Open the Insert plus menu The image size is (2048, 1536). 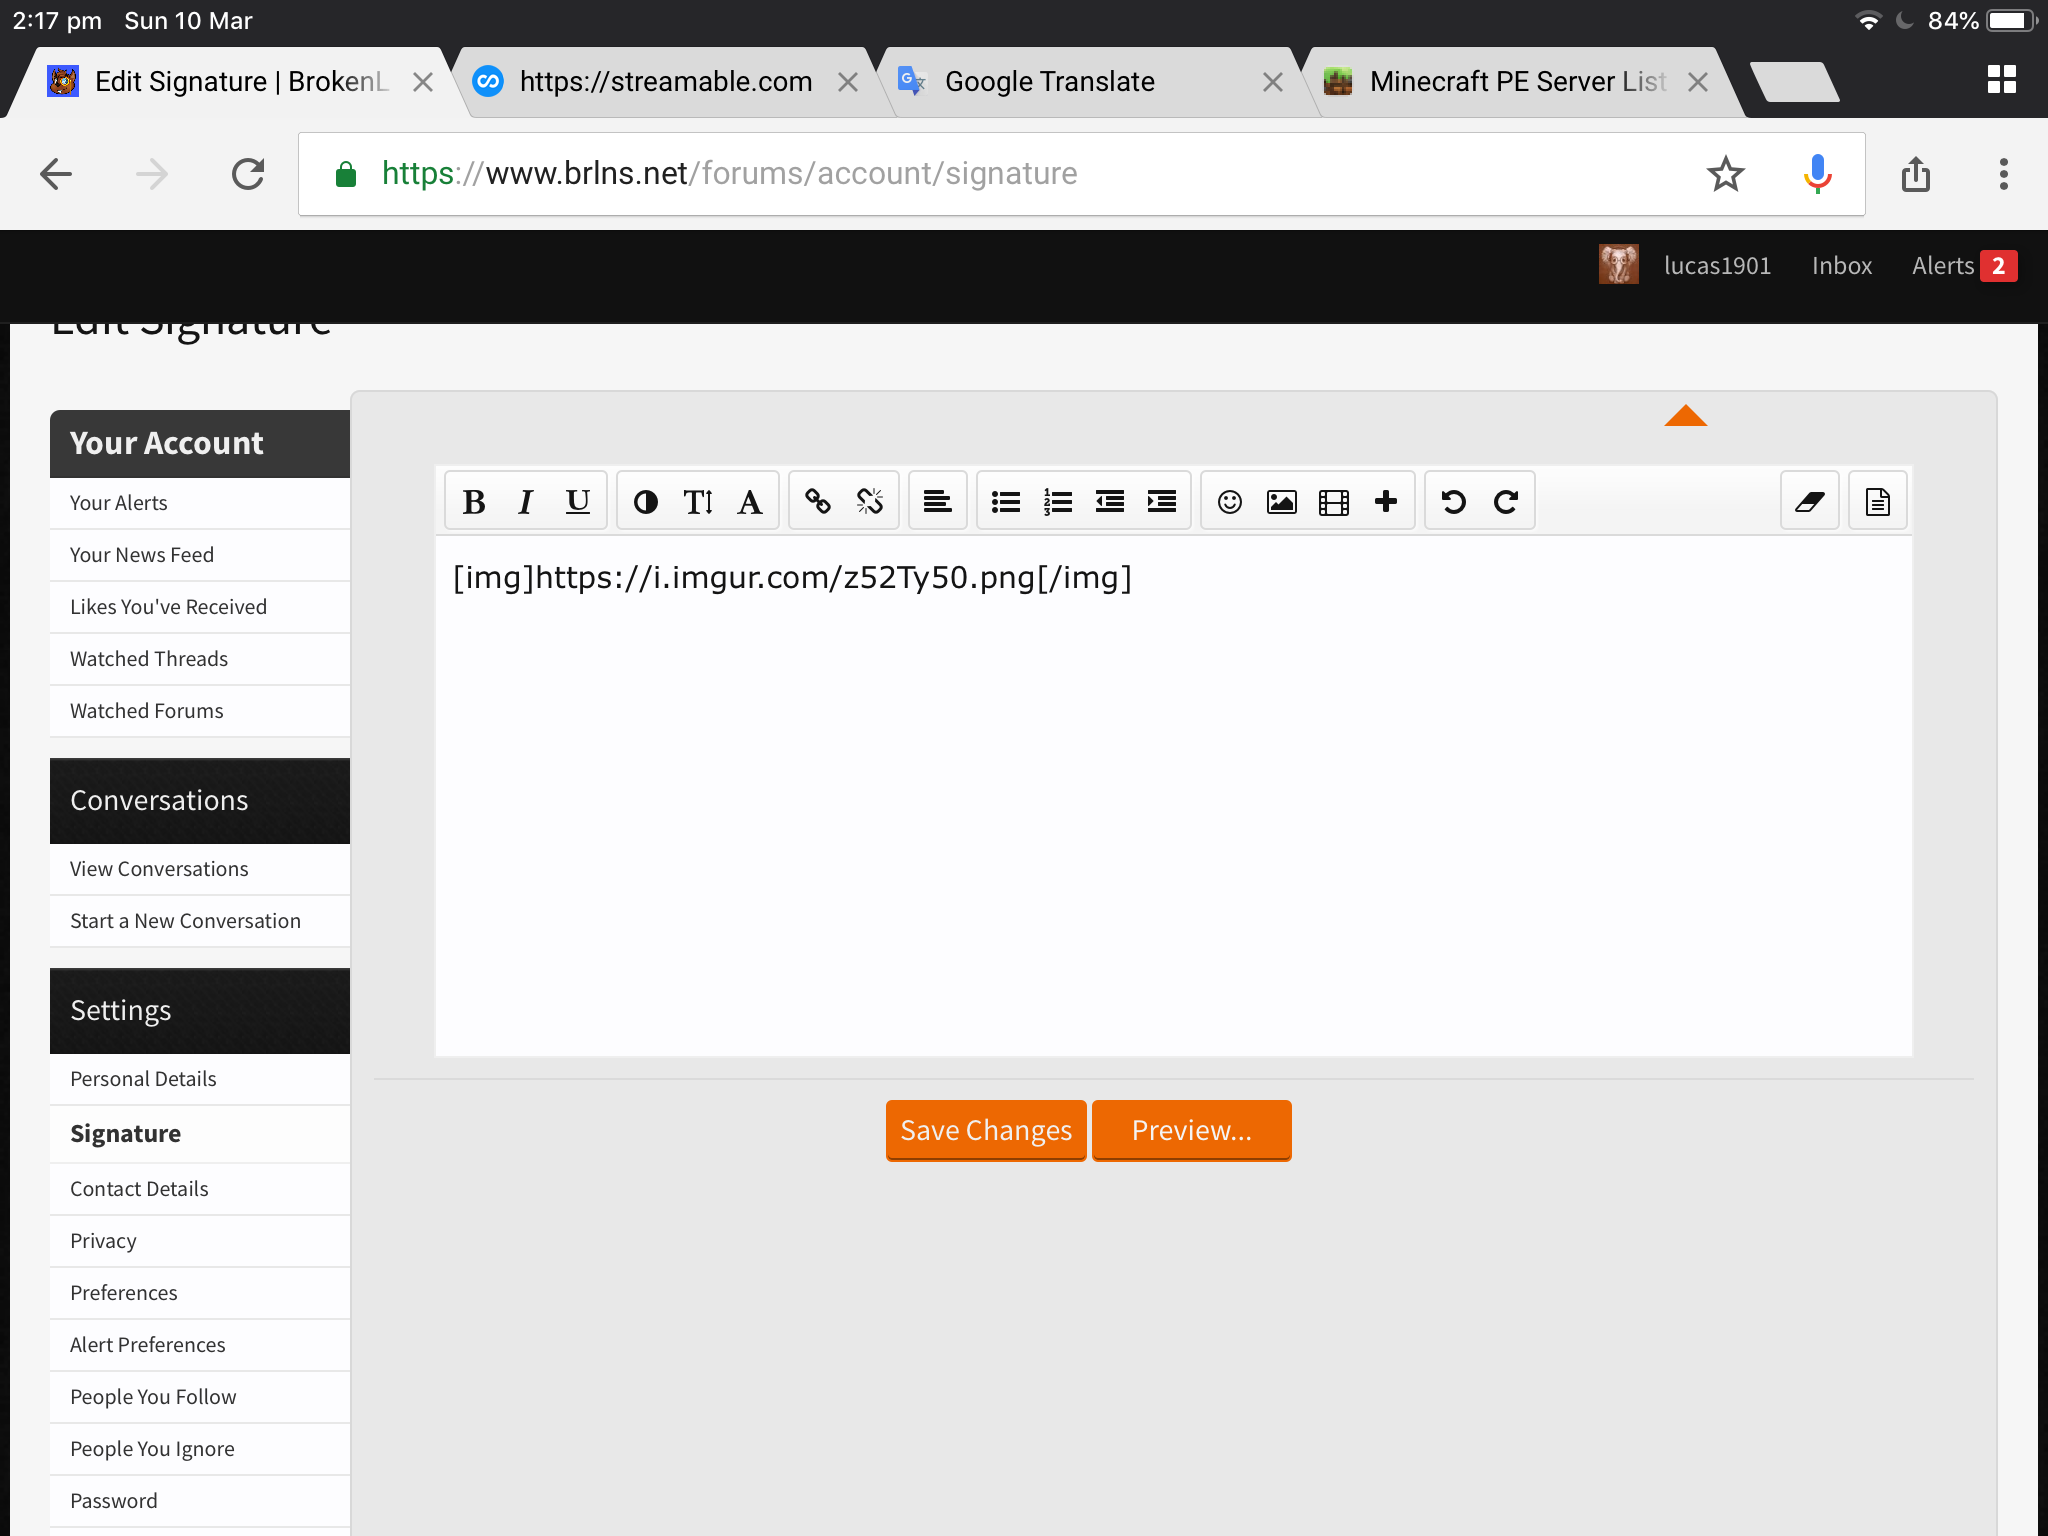(1386, 501)
